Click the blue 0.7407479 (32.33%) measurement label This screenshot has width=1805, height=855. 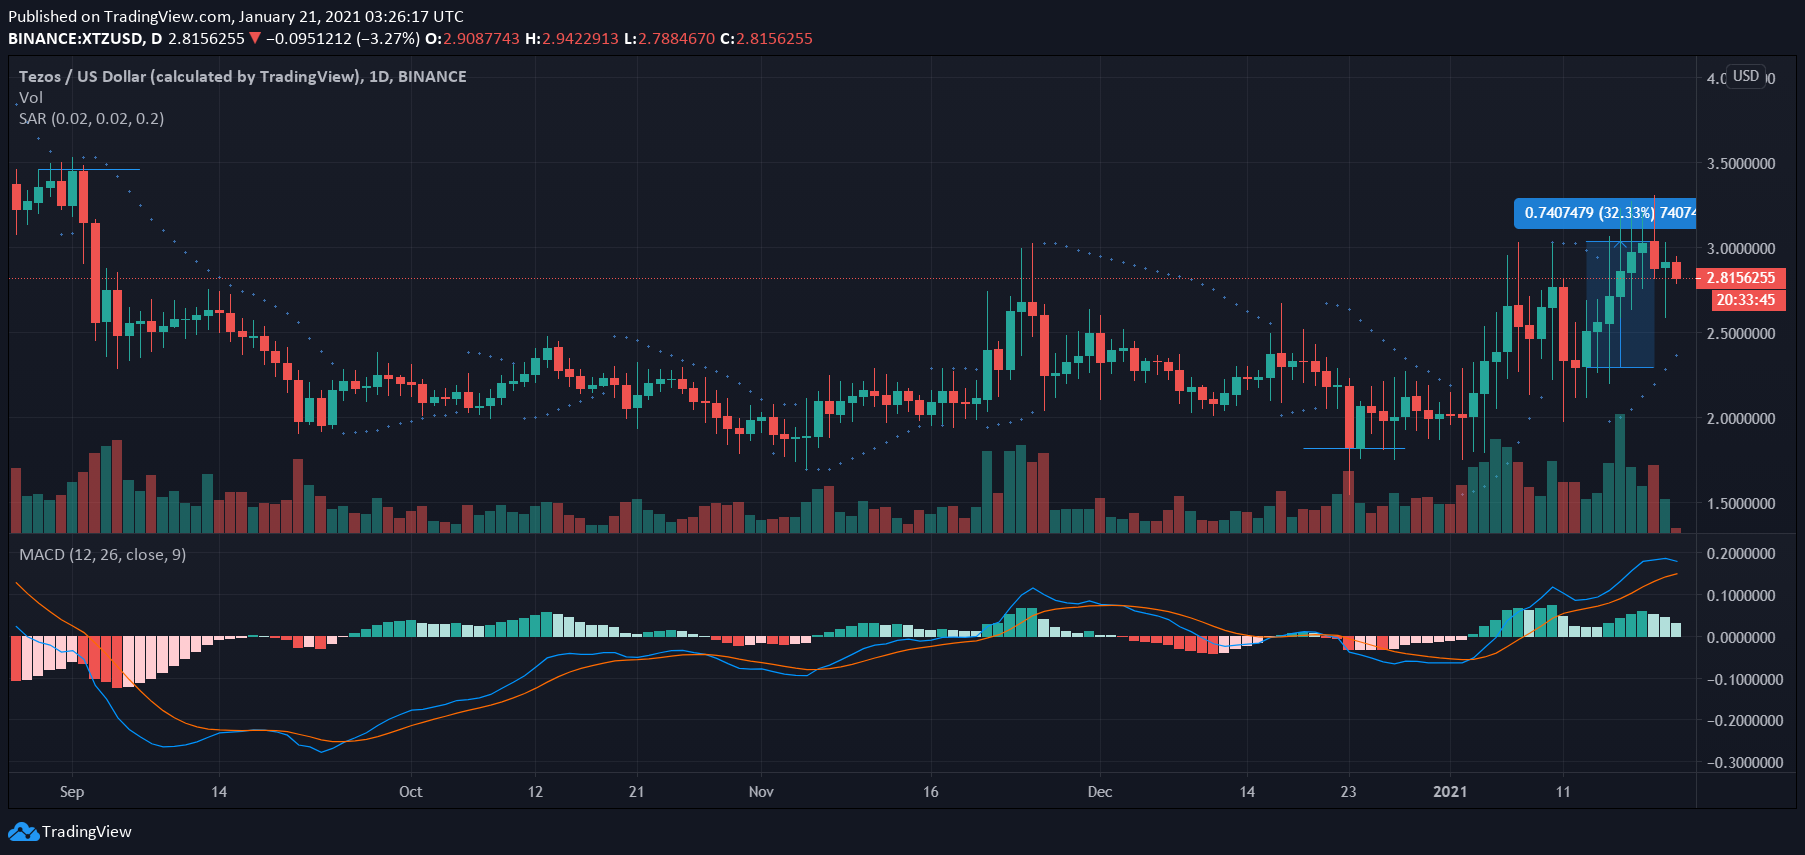point(1605,213)
